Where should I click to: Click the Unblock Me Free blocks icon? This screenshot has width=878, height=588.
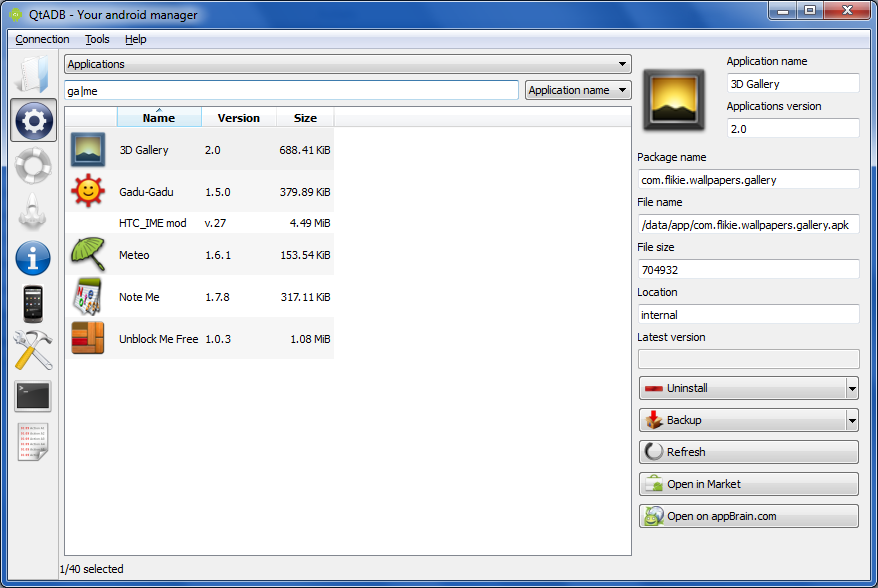click(x=88, y=338)
